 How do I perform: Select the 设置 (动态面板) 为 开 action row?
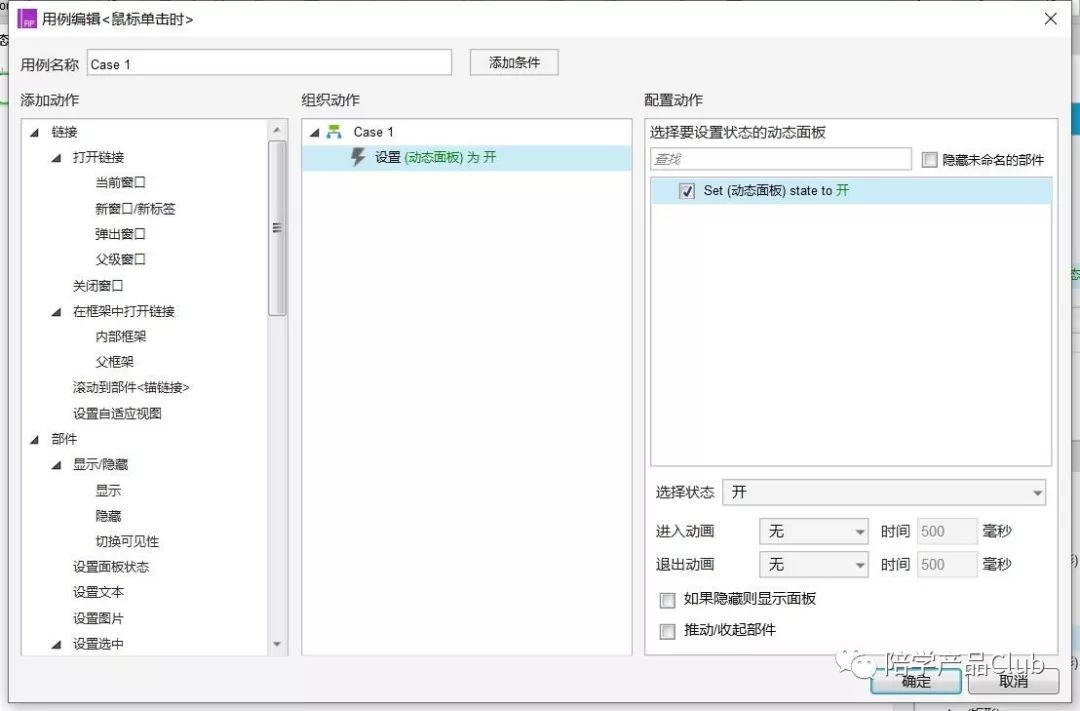pyautogui.click(x=466, y=158)
